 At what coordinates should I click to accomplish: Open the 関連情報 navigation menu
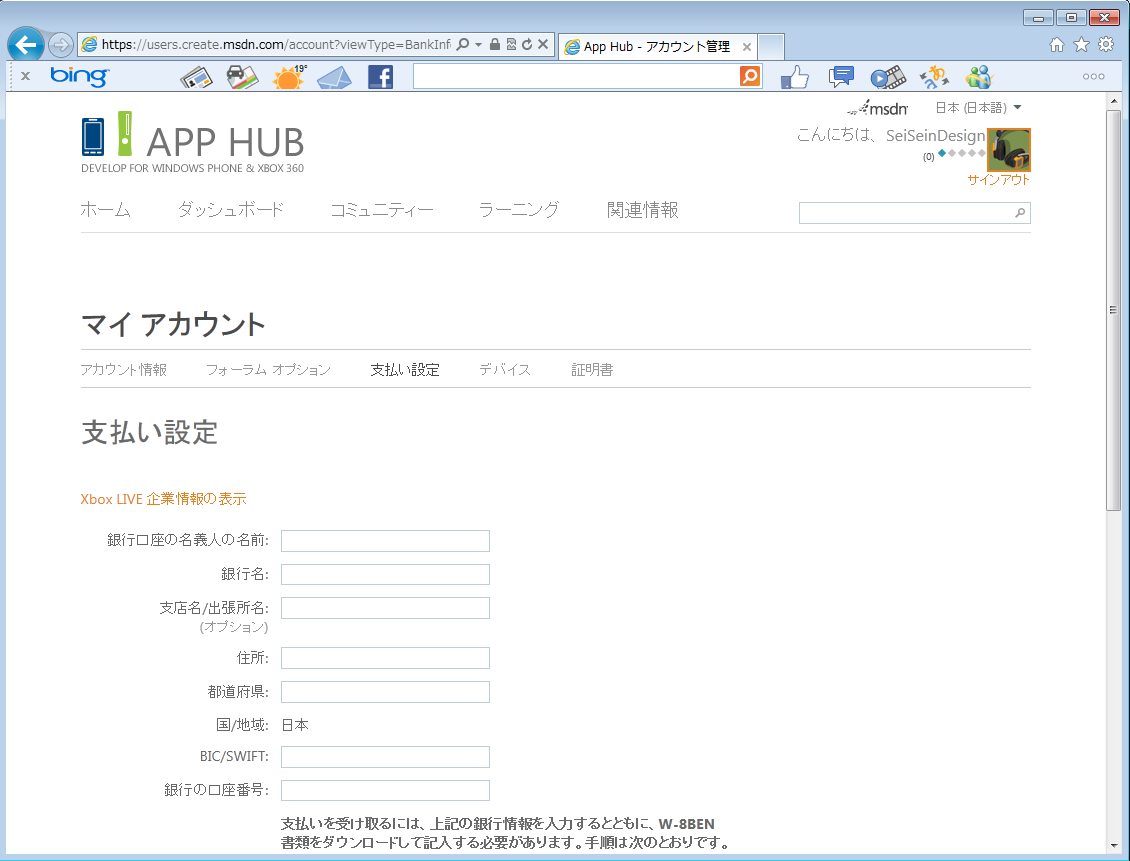[643, 210]
